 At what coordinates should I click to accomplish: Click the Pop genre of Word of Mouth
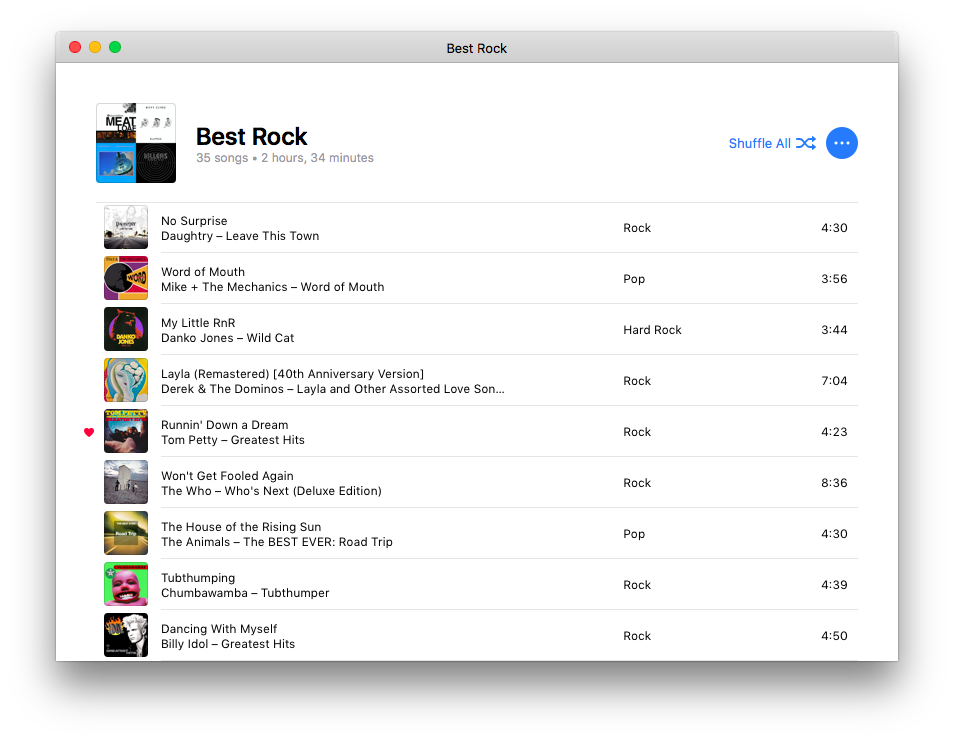tap(634, 279)
